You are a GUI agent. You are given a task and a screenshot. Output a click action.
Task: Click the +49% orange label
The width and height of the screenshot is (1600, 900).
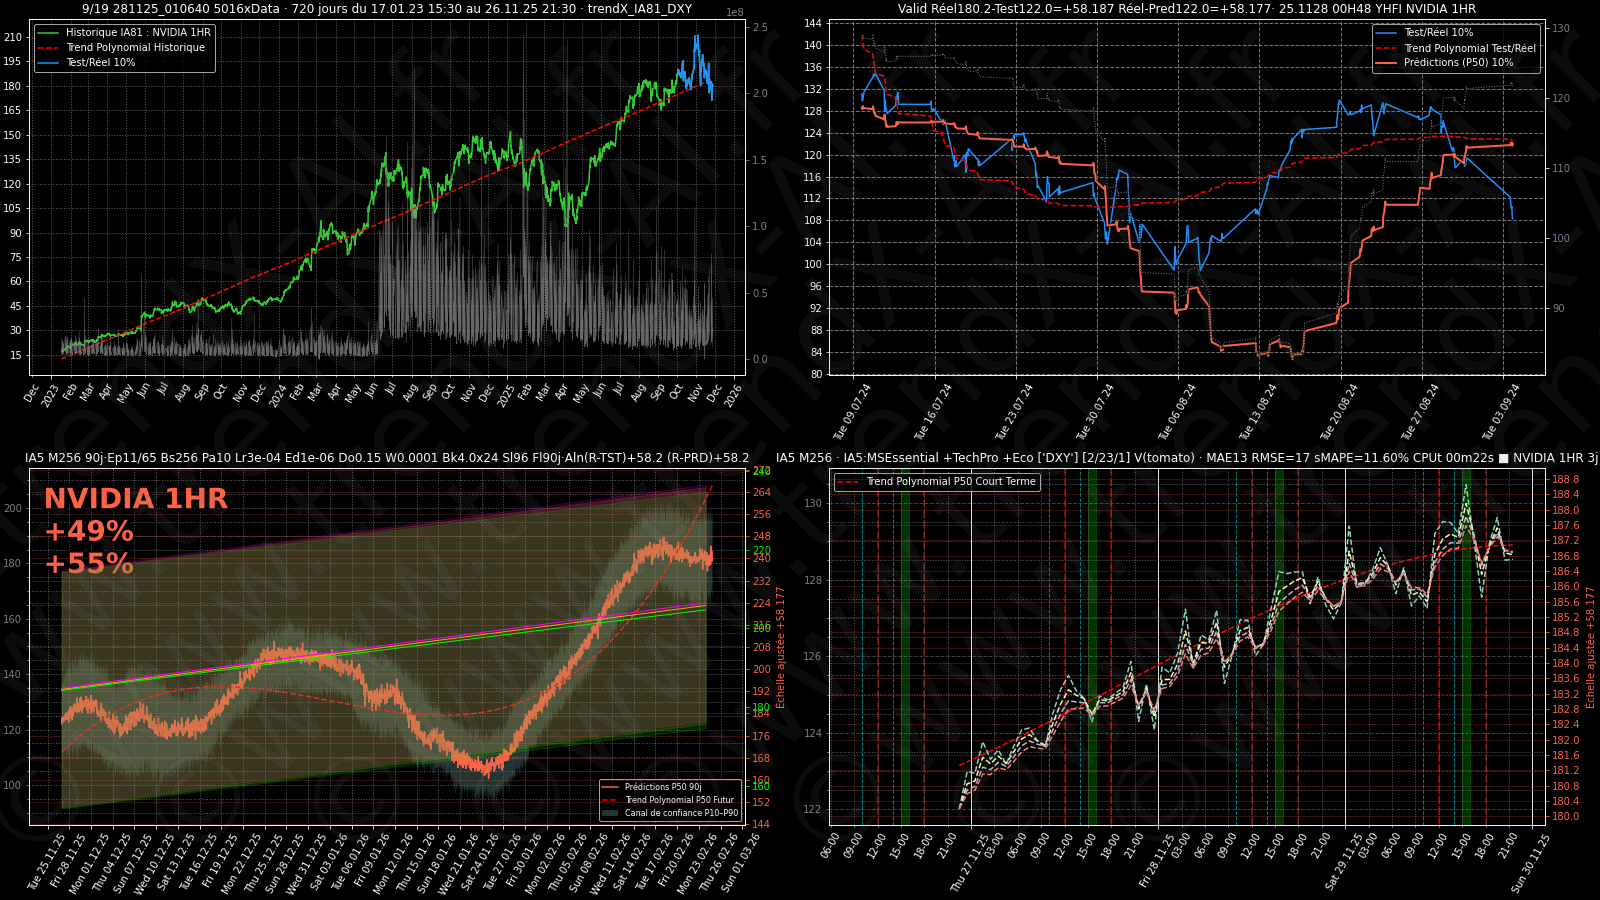tap(89, 531)
